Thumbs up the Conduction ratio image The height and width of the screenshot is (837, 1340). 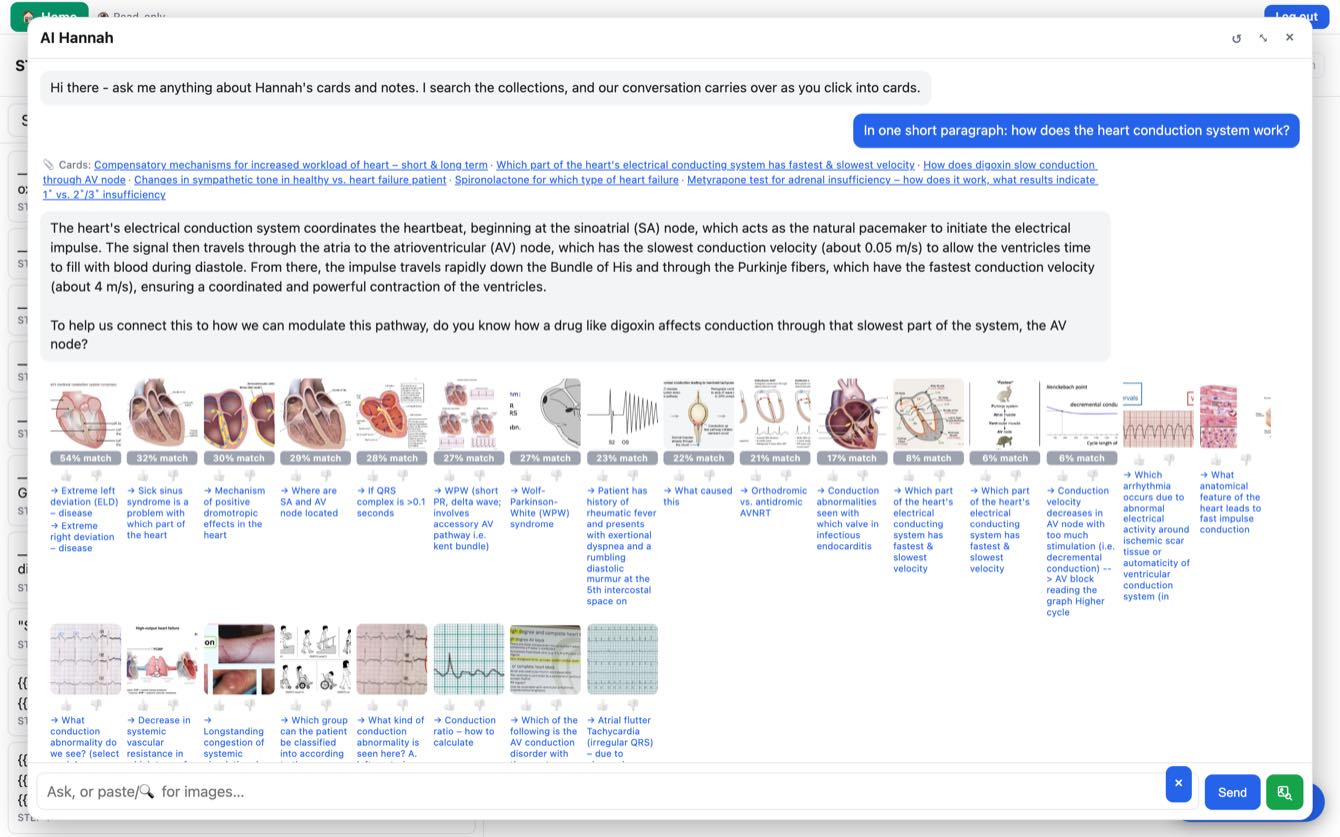click(452, 705)
